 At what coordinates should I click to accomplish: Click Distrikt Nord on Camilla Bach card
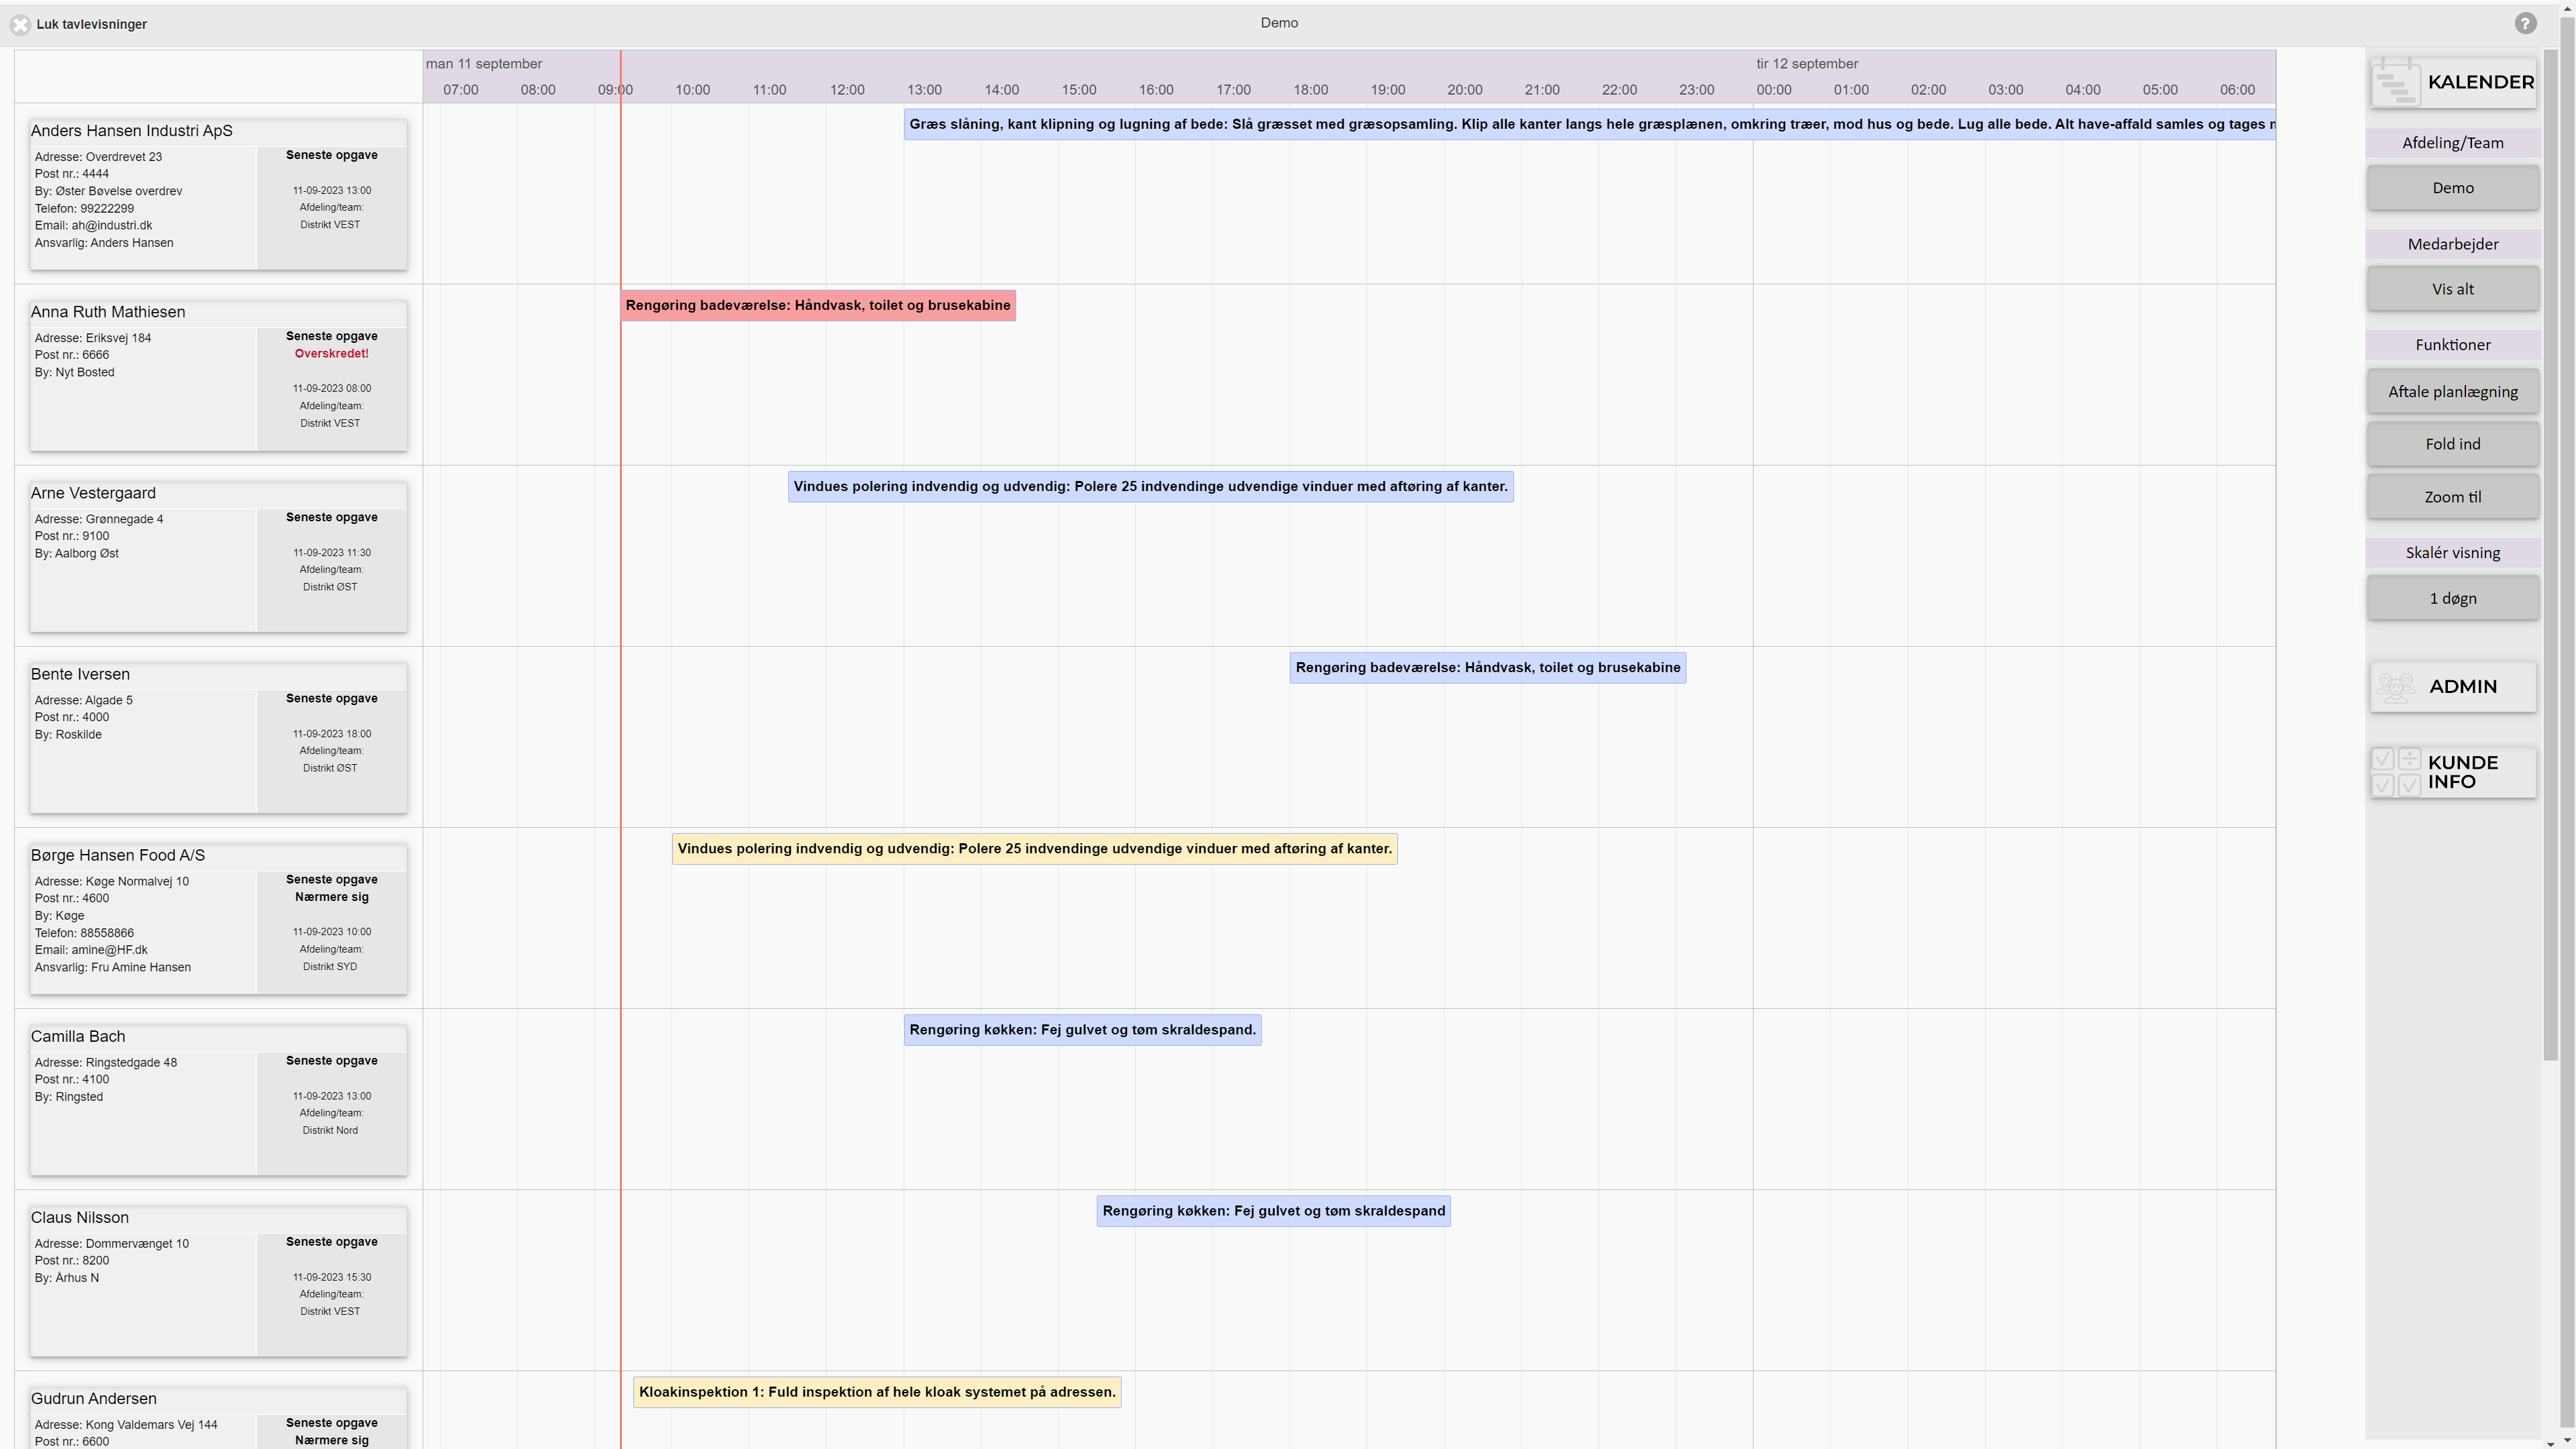[x=330, y=1130]
